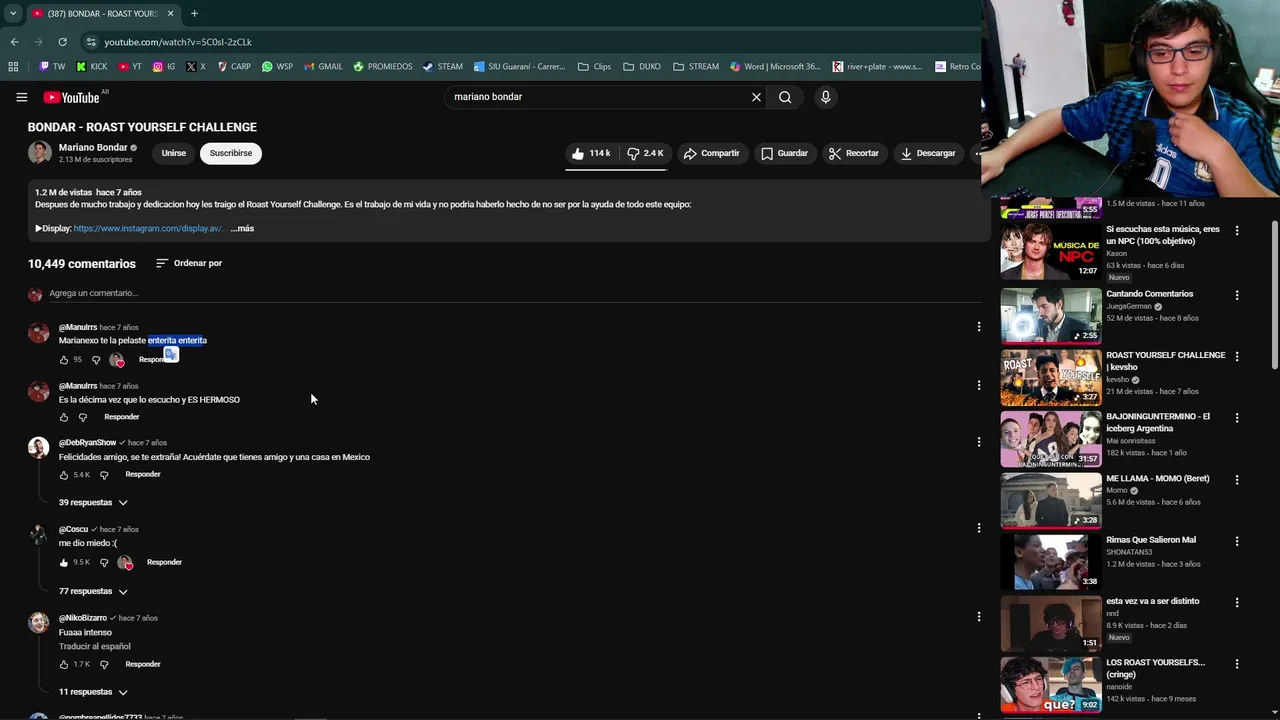
Task: Go back with the browser back arrow
Action: coord(14,42)
